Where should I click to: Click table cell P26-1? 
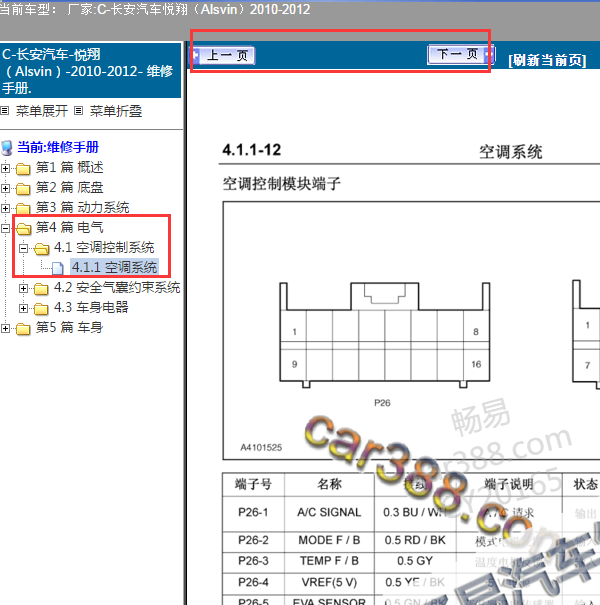tap(253, 512)
